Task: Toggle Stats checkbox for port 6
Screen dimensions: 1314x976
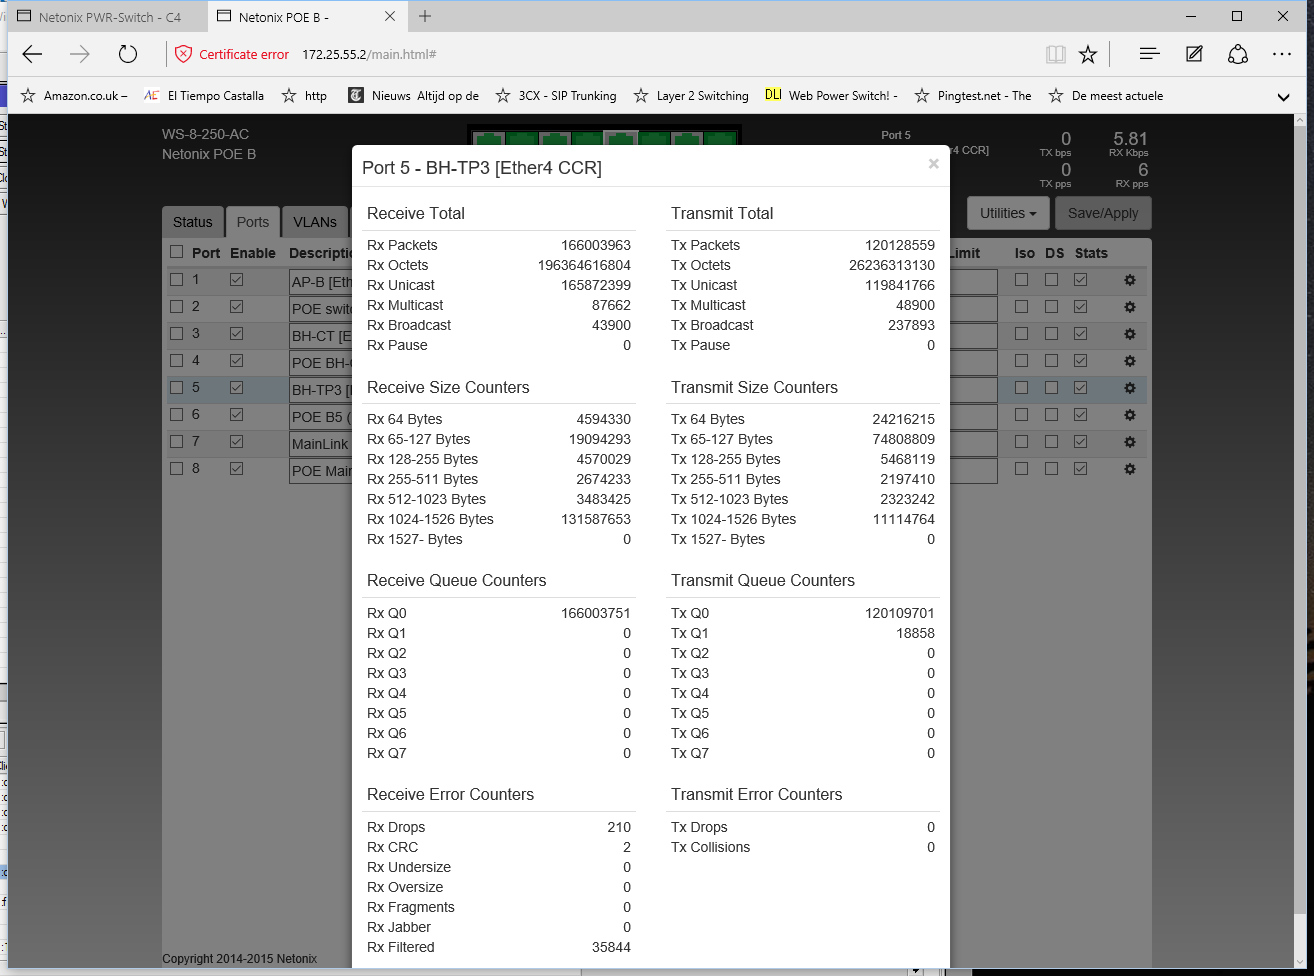Action: pos(1081,415)
